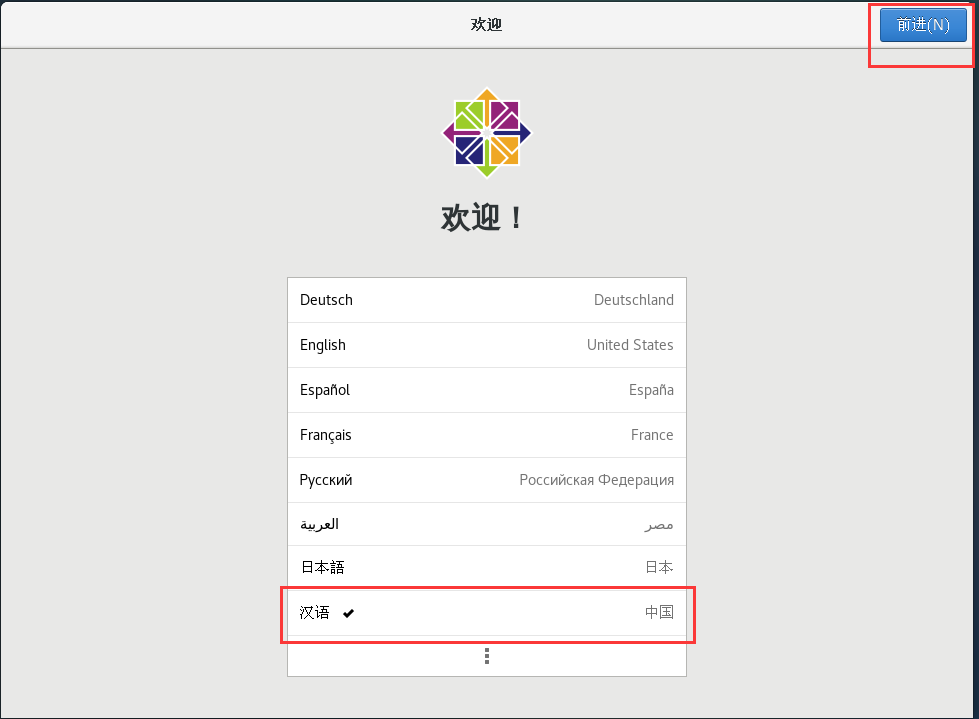
Task: Click the United States region label
Action: 630,344
